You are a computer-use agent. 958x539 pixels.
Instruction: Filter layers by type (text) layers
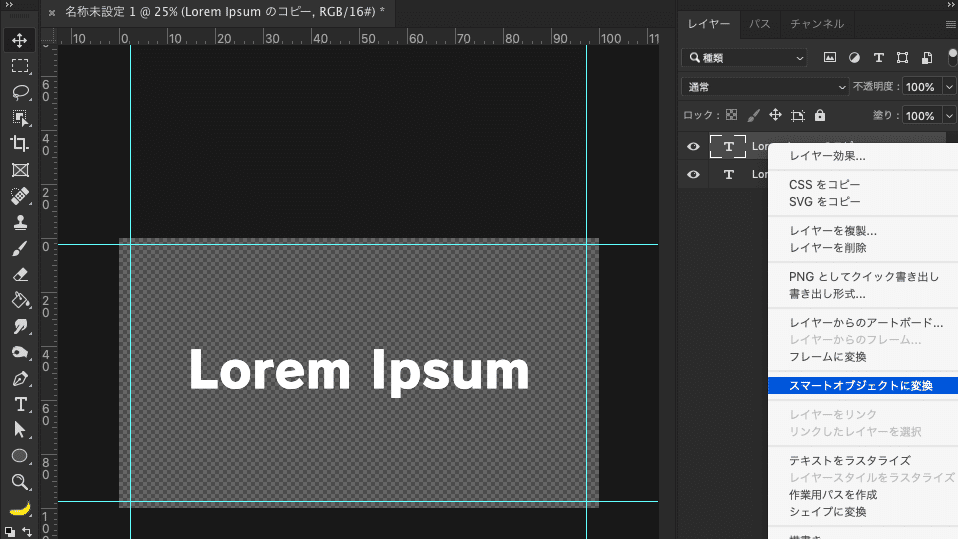tap(879, 57)
